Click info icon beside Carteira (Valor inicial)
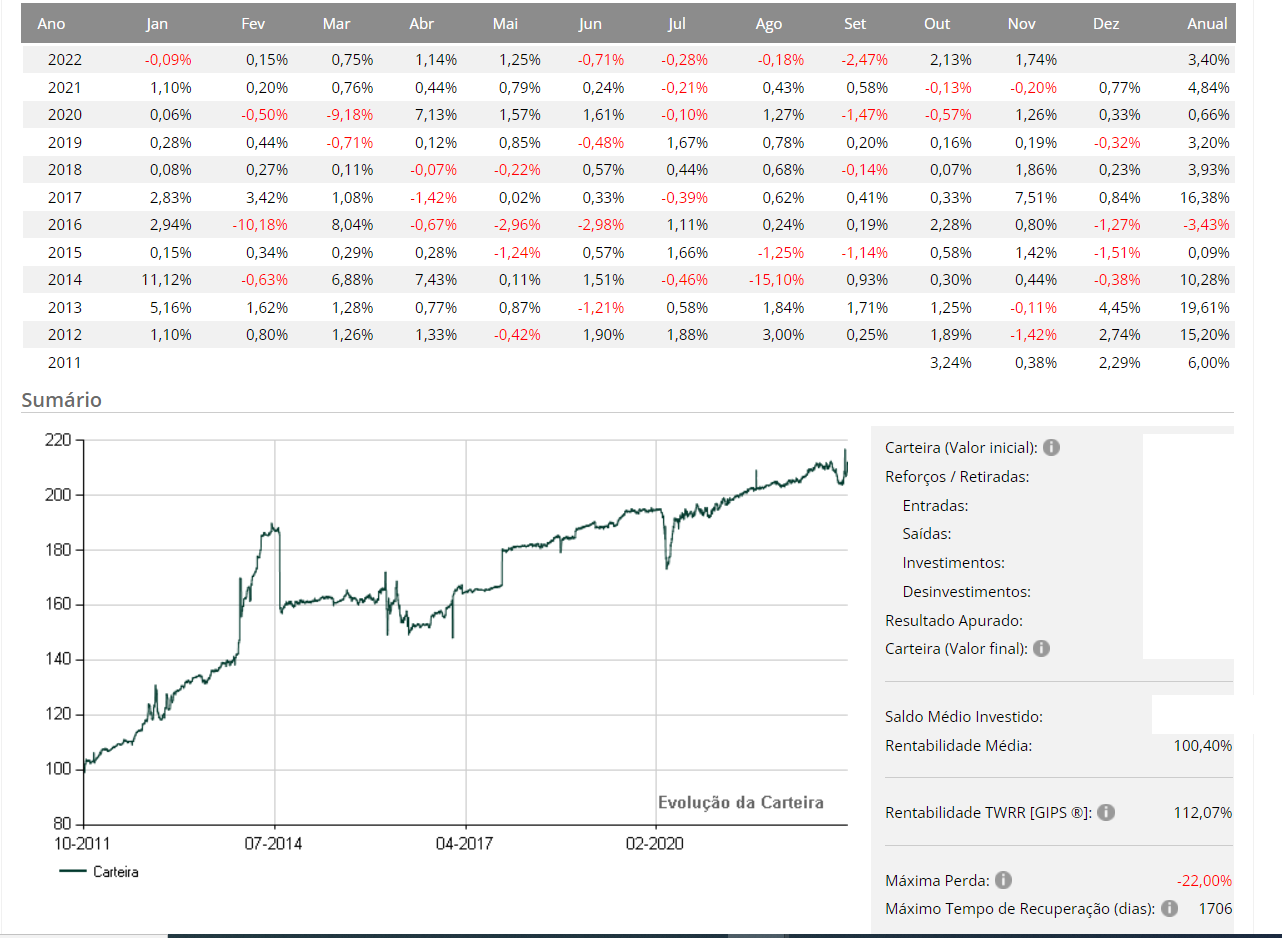 point(1051,447)
